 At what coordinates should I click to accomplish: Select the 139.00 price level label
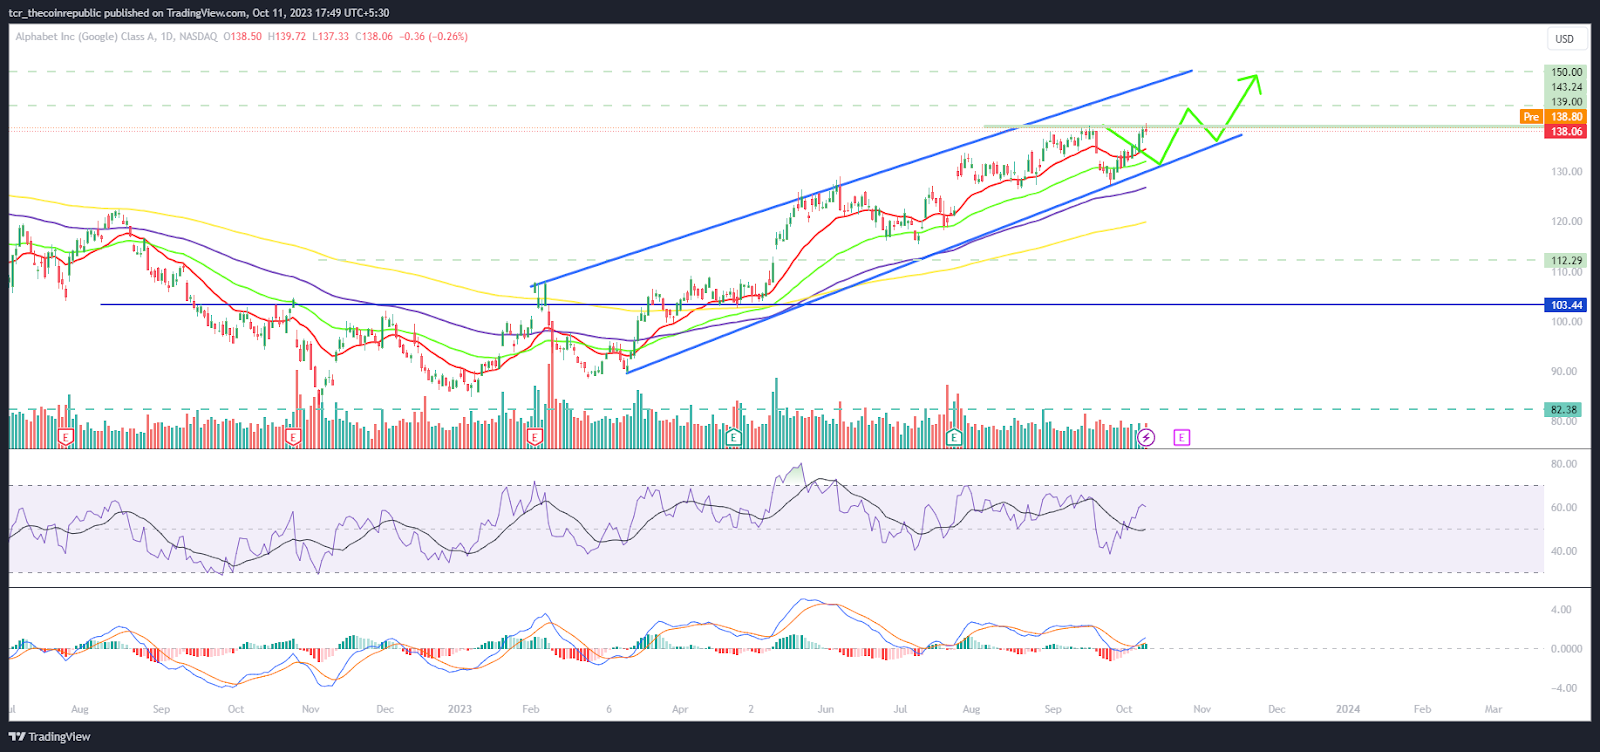click(x=1566, y=102)
